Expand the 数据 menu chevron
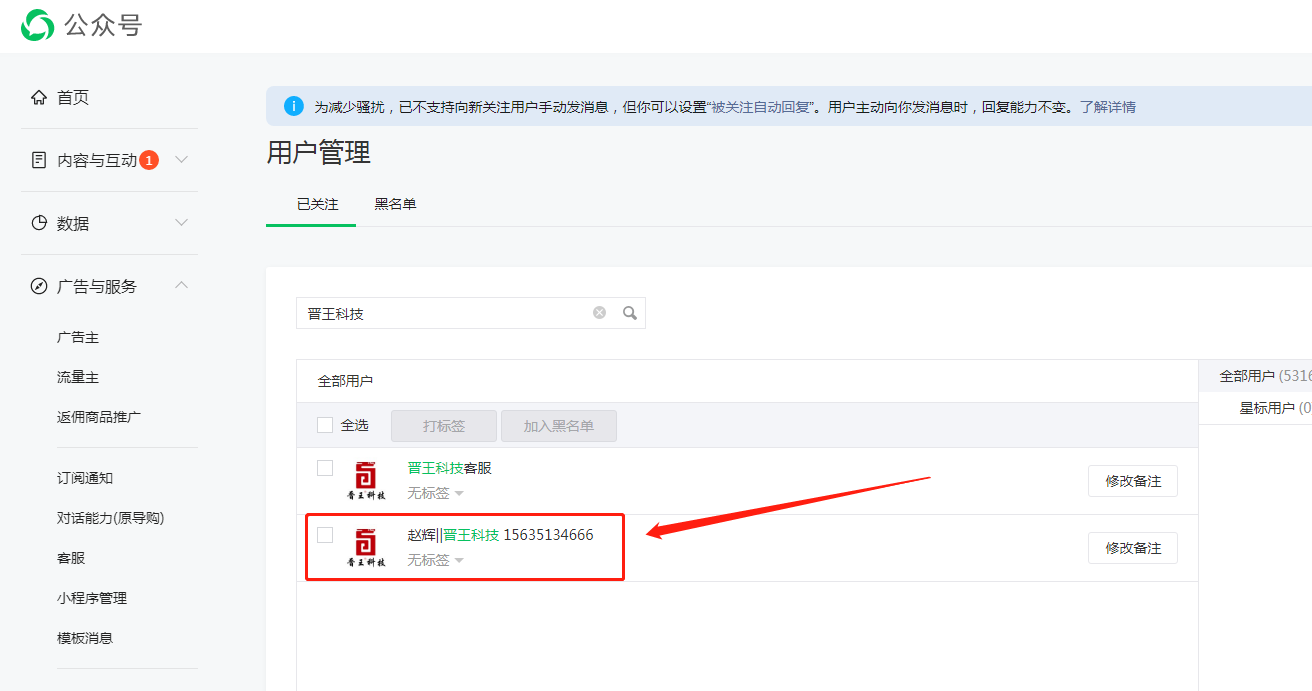Viewport: 1312px width, 691px height. (181, 222)
